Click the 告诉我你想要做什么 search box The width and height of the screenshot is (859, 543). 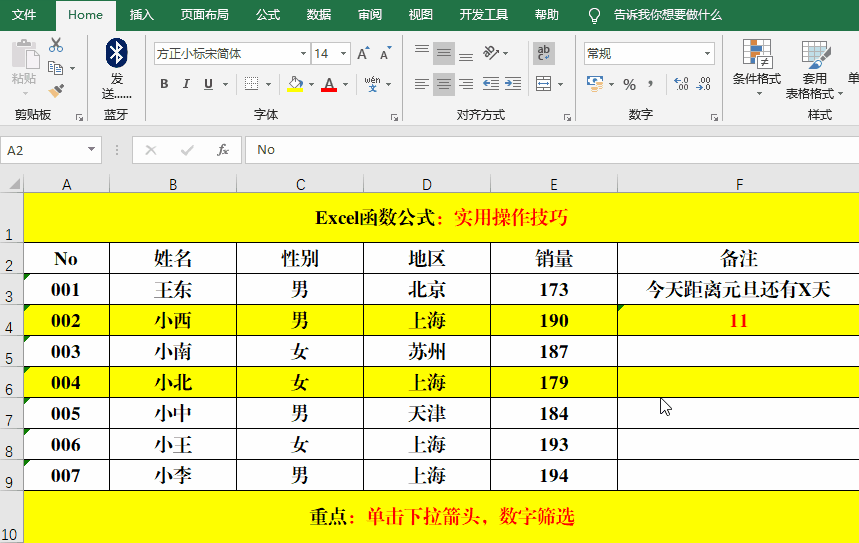667,15
